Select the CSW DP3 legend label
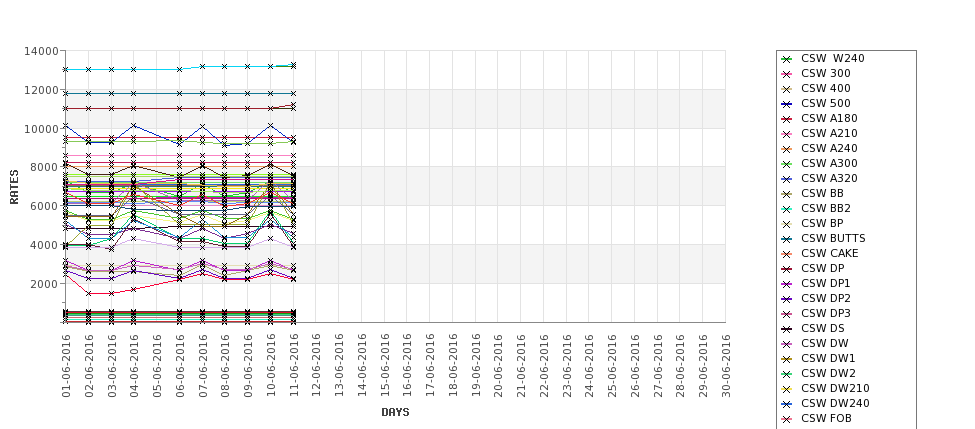Viewport: 975px width, 429px height. point(826,313)
